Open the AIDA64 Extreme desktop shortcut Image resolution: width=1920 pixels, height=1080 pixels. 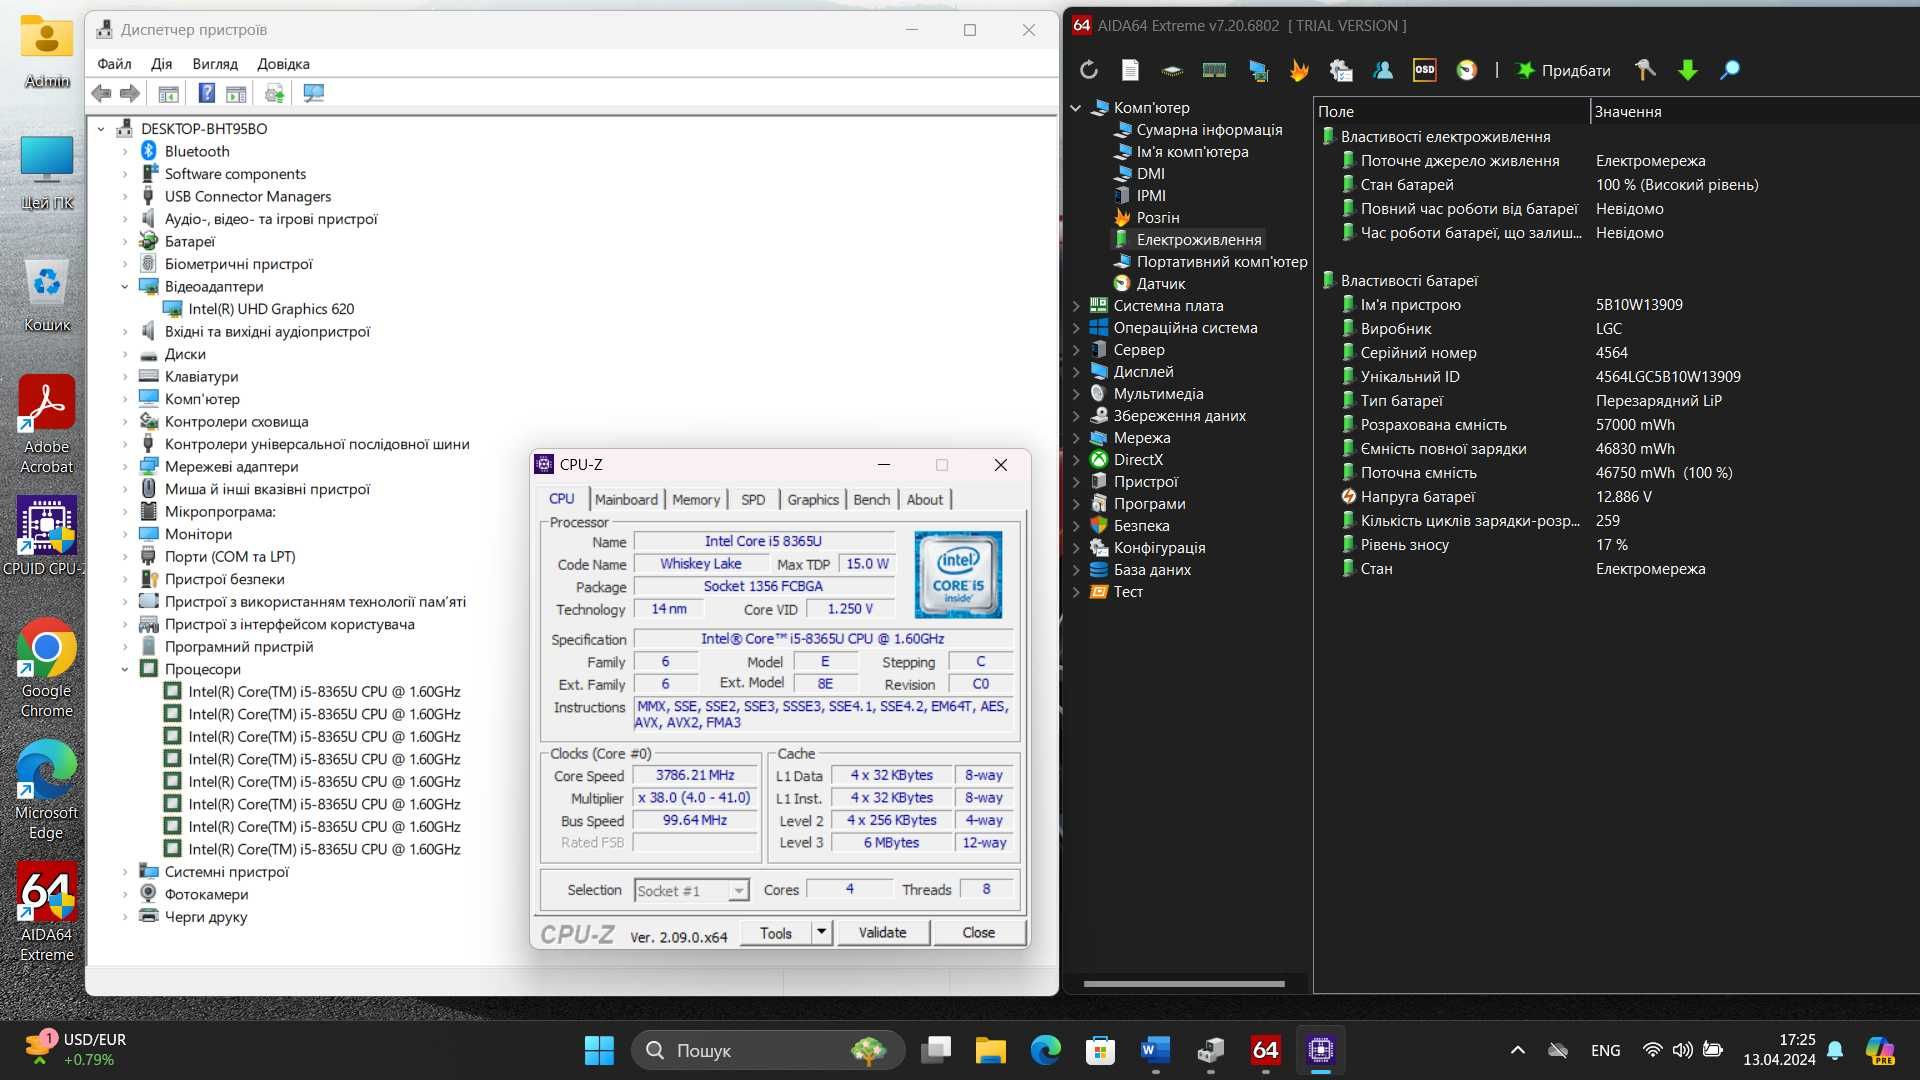[x=47, y=912]
